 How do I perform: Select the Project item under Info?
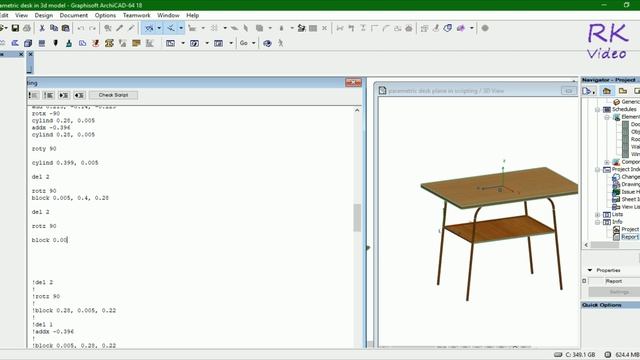[630, 229]
